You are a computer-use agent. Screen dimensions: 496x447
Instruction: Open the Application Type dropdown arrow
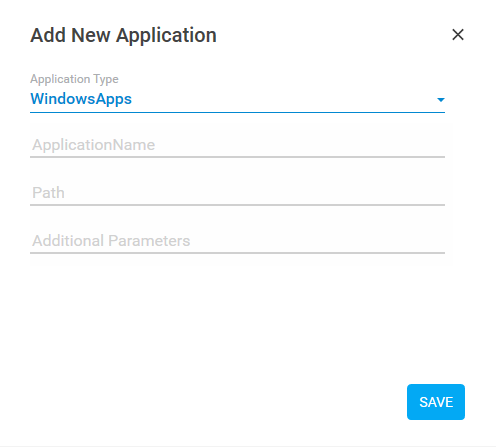[x=441, y=100]
